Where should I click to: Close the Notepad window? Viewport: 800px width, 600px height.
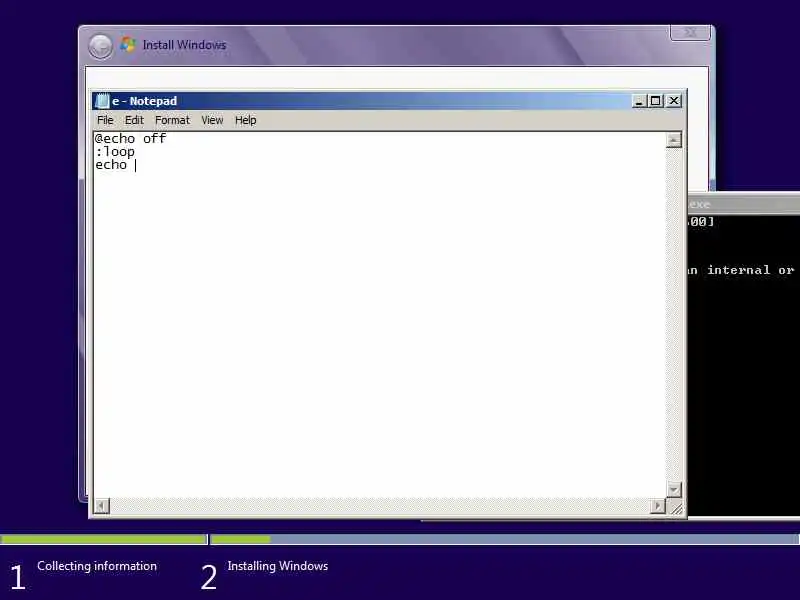click(x=674, y=101)
